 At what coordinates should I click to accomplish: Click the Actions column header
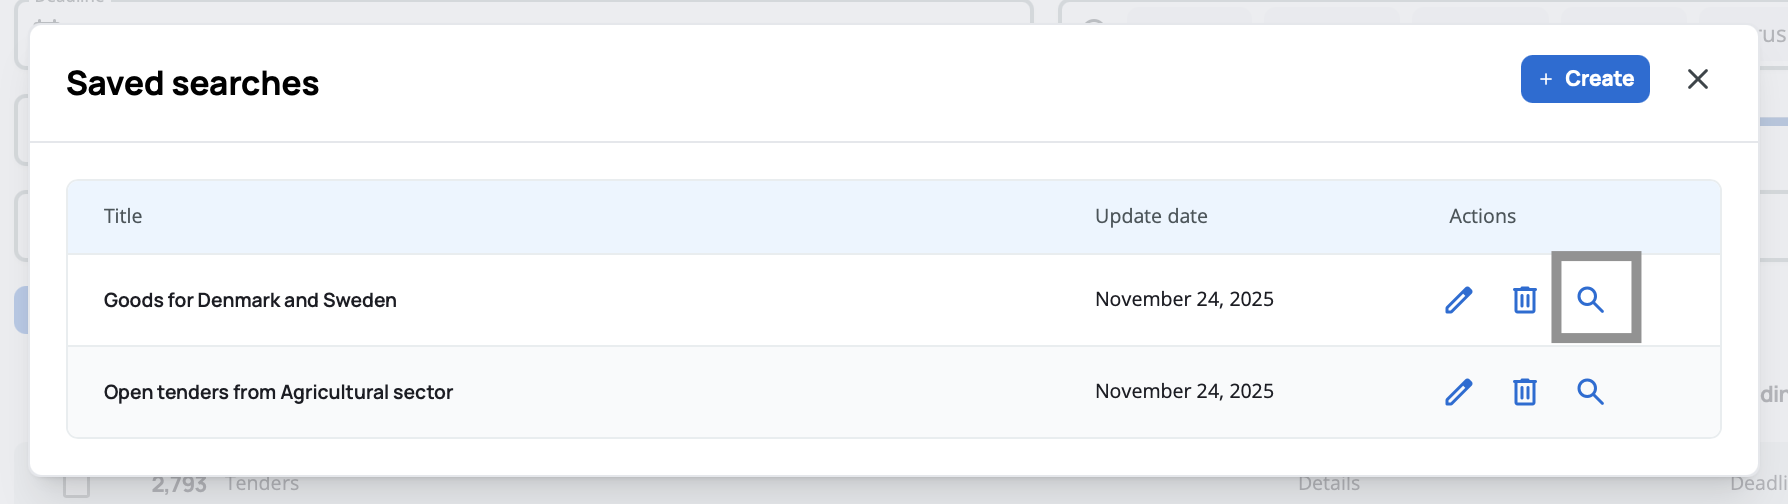point(1482,216)
